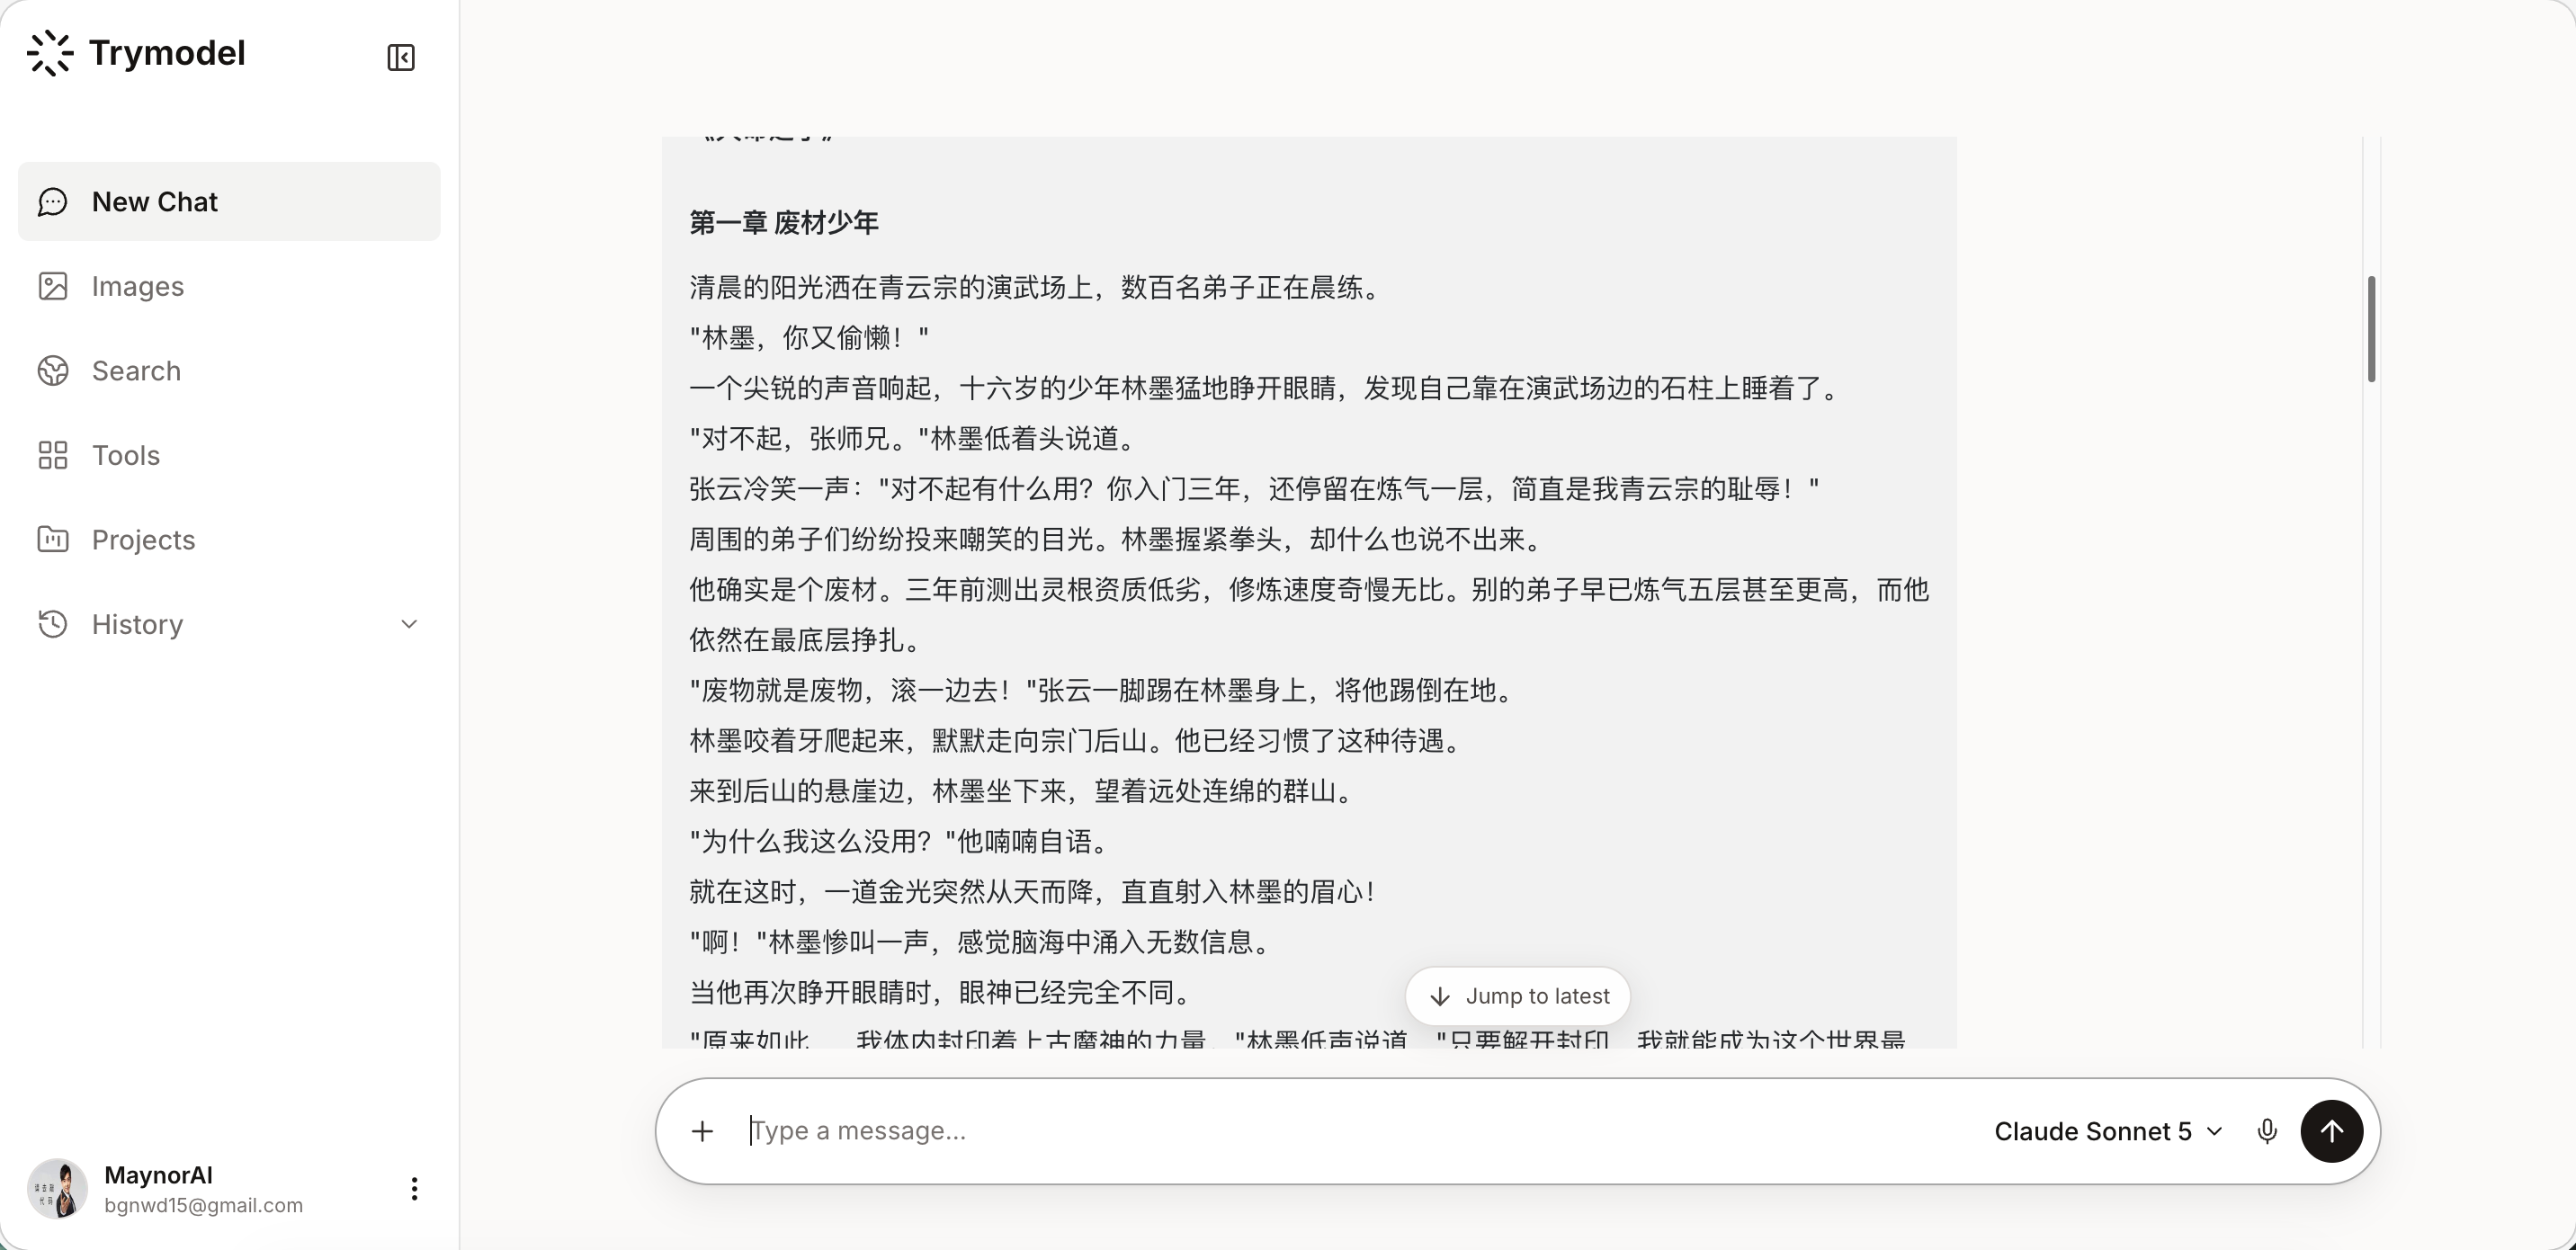Viewport: 2576px width, 1250px height.
Task: Click the line "对不起，张师兄。"林墨低着头说道
Action: 914,439
